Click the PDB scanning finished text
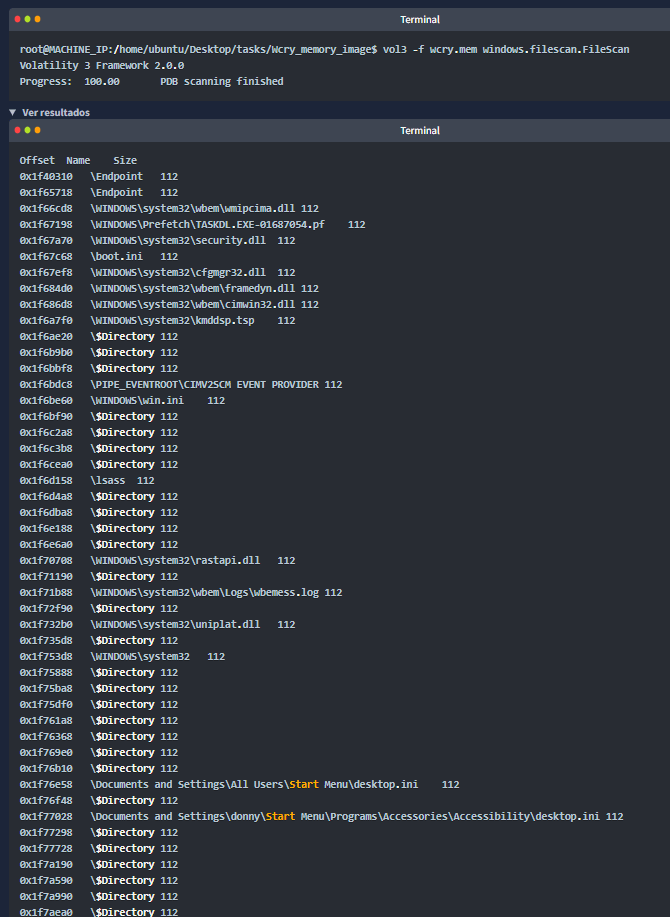 222,81
